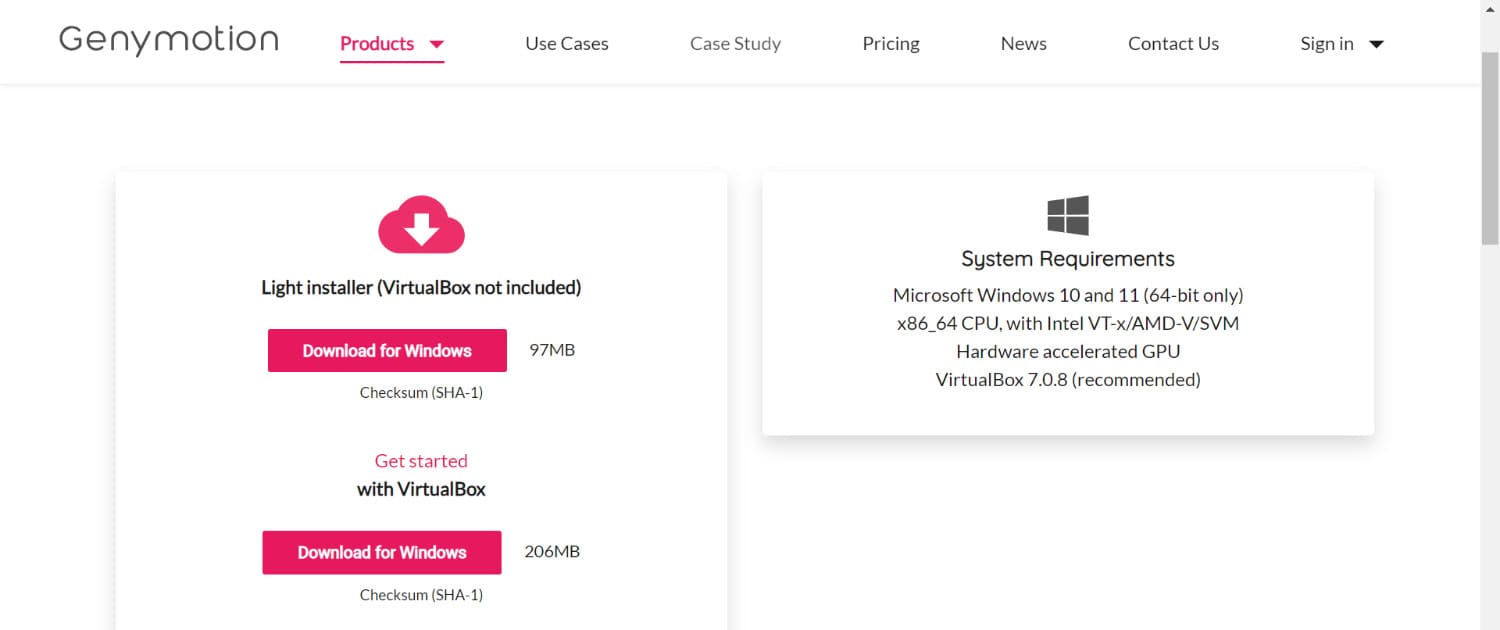Open the Products menu
The width and height of the screenshot is (1500, 630).
[377, 44]
